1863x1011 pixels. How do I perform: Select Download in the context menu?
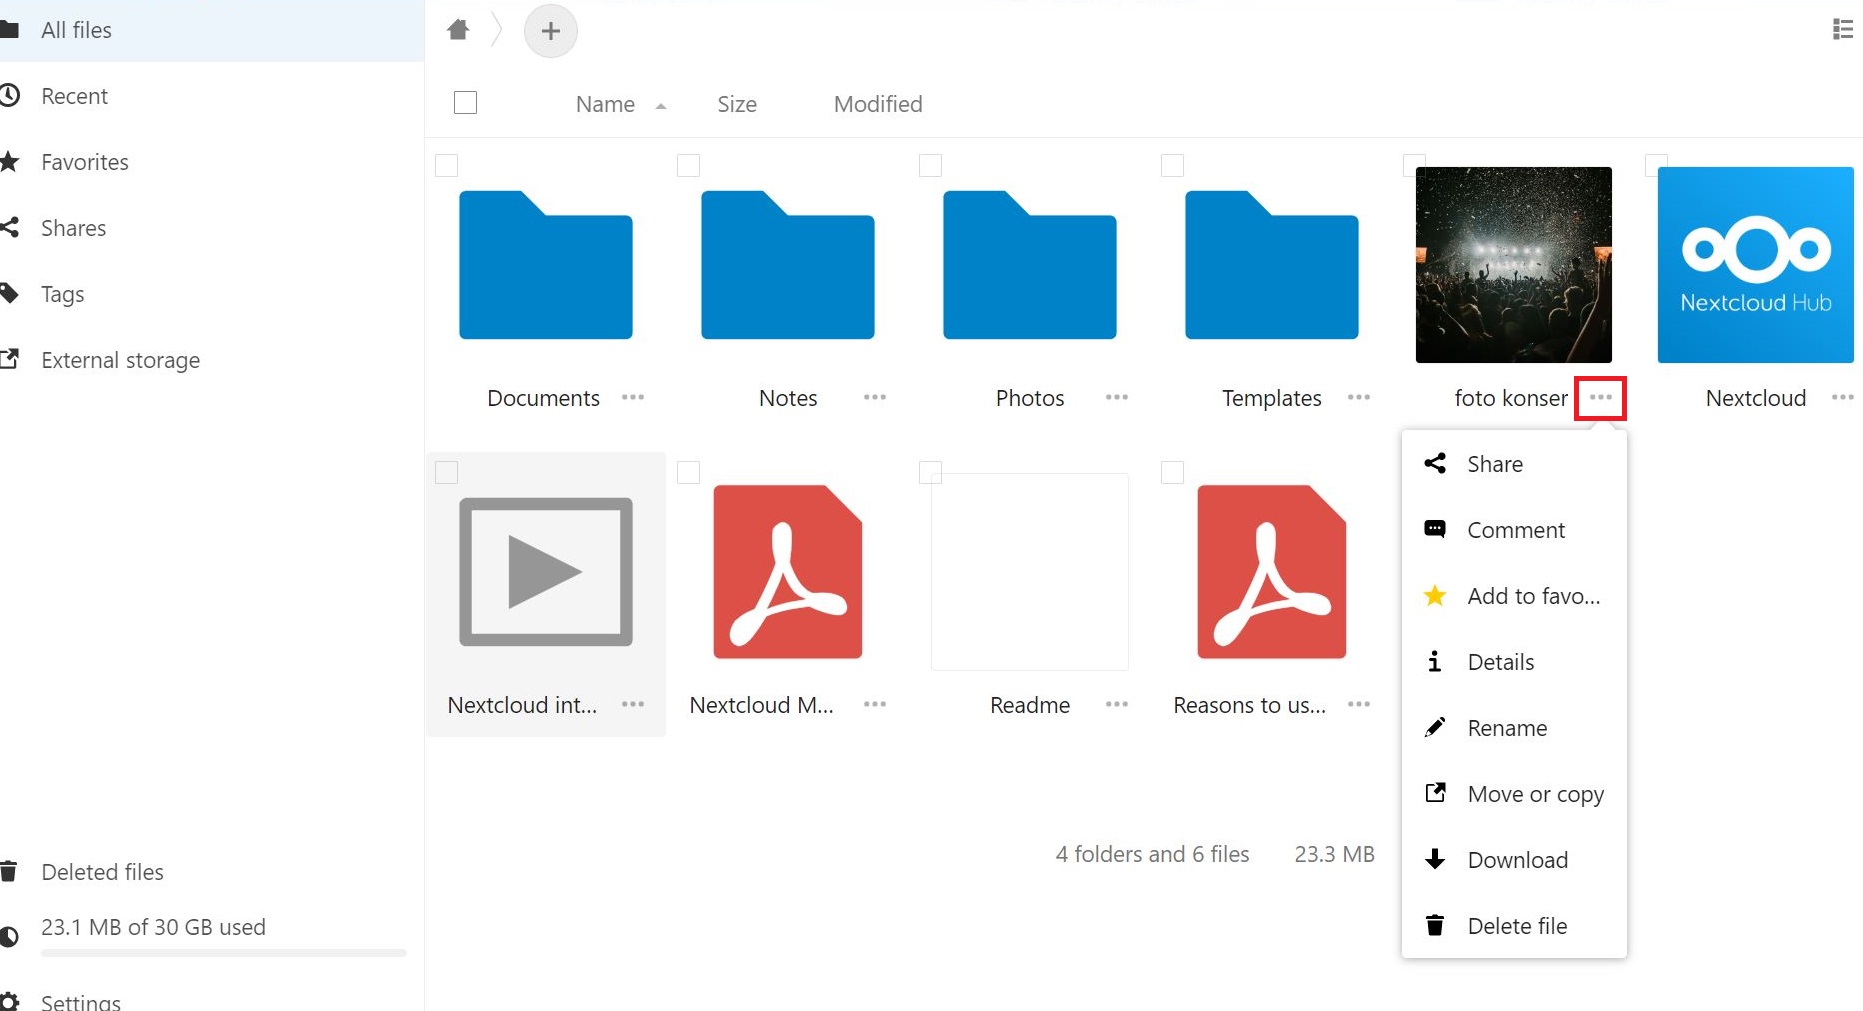pyautogui.click(x=1517, y=859)
